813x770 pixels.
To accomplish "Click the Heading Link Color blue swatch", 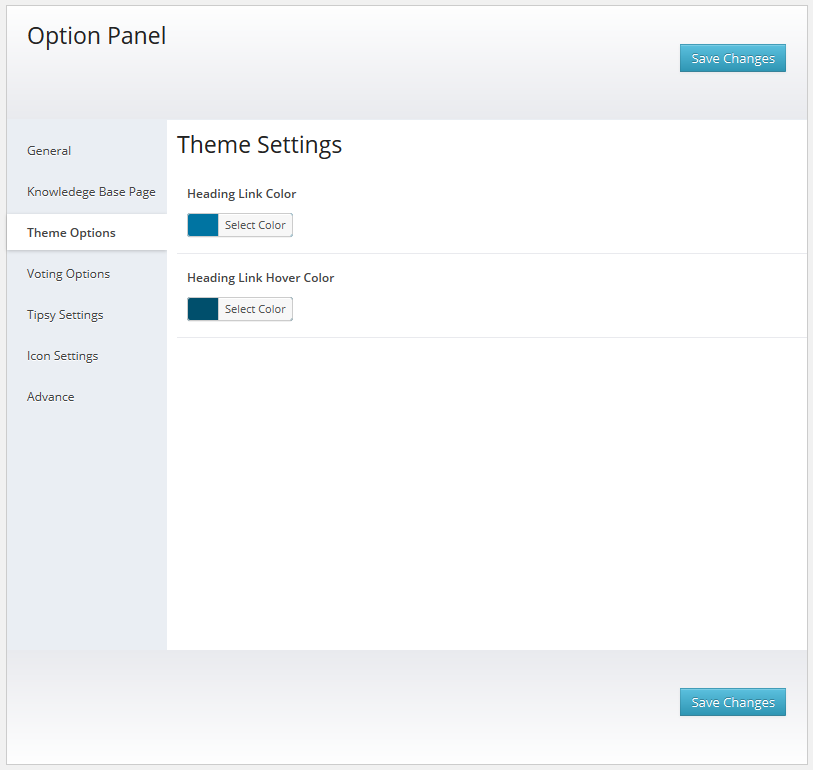I will click(x=203, y=225).
